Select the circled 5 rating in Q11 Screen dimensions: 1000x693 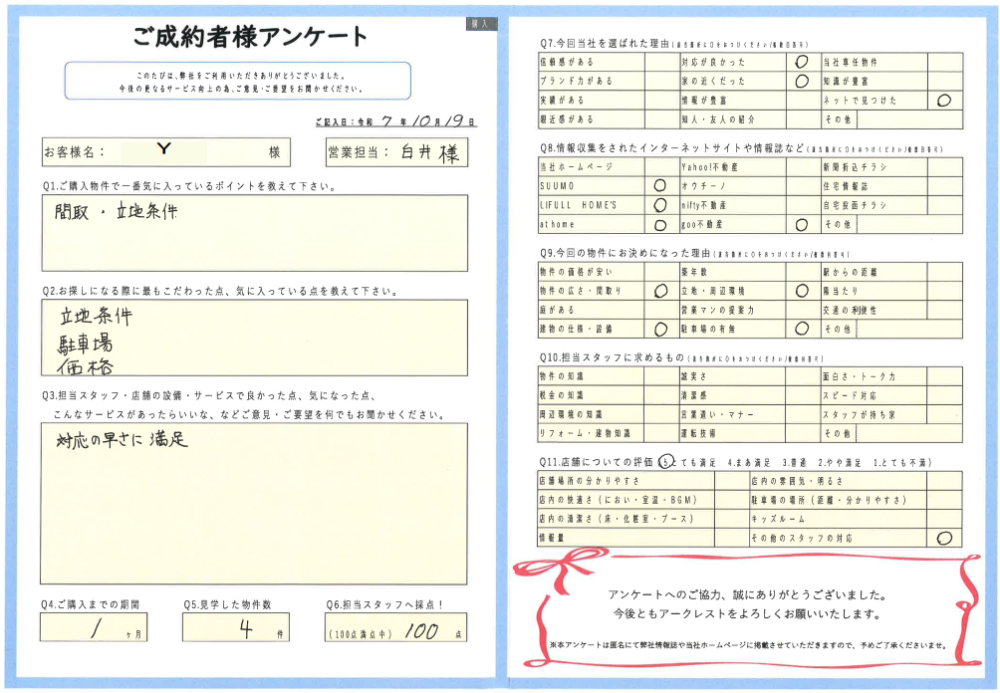666,463
